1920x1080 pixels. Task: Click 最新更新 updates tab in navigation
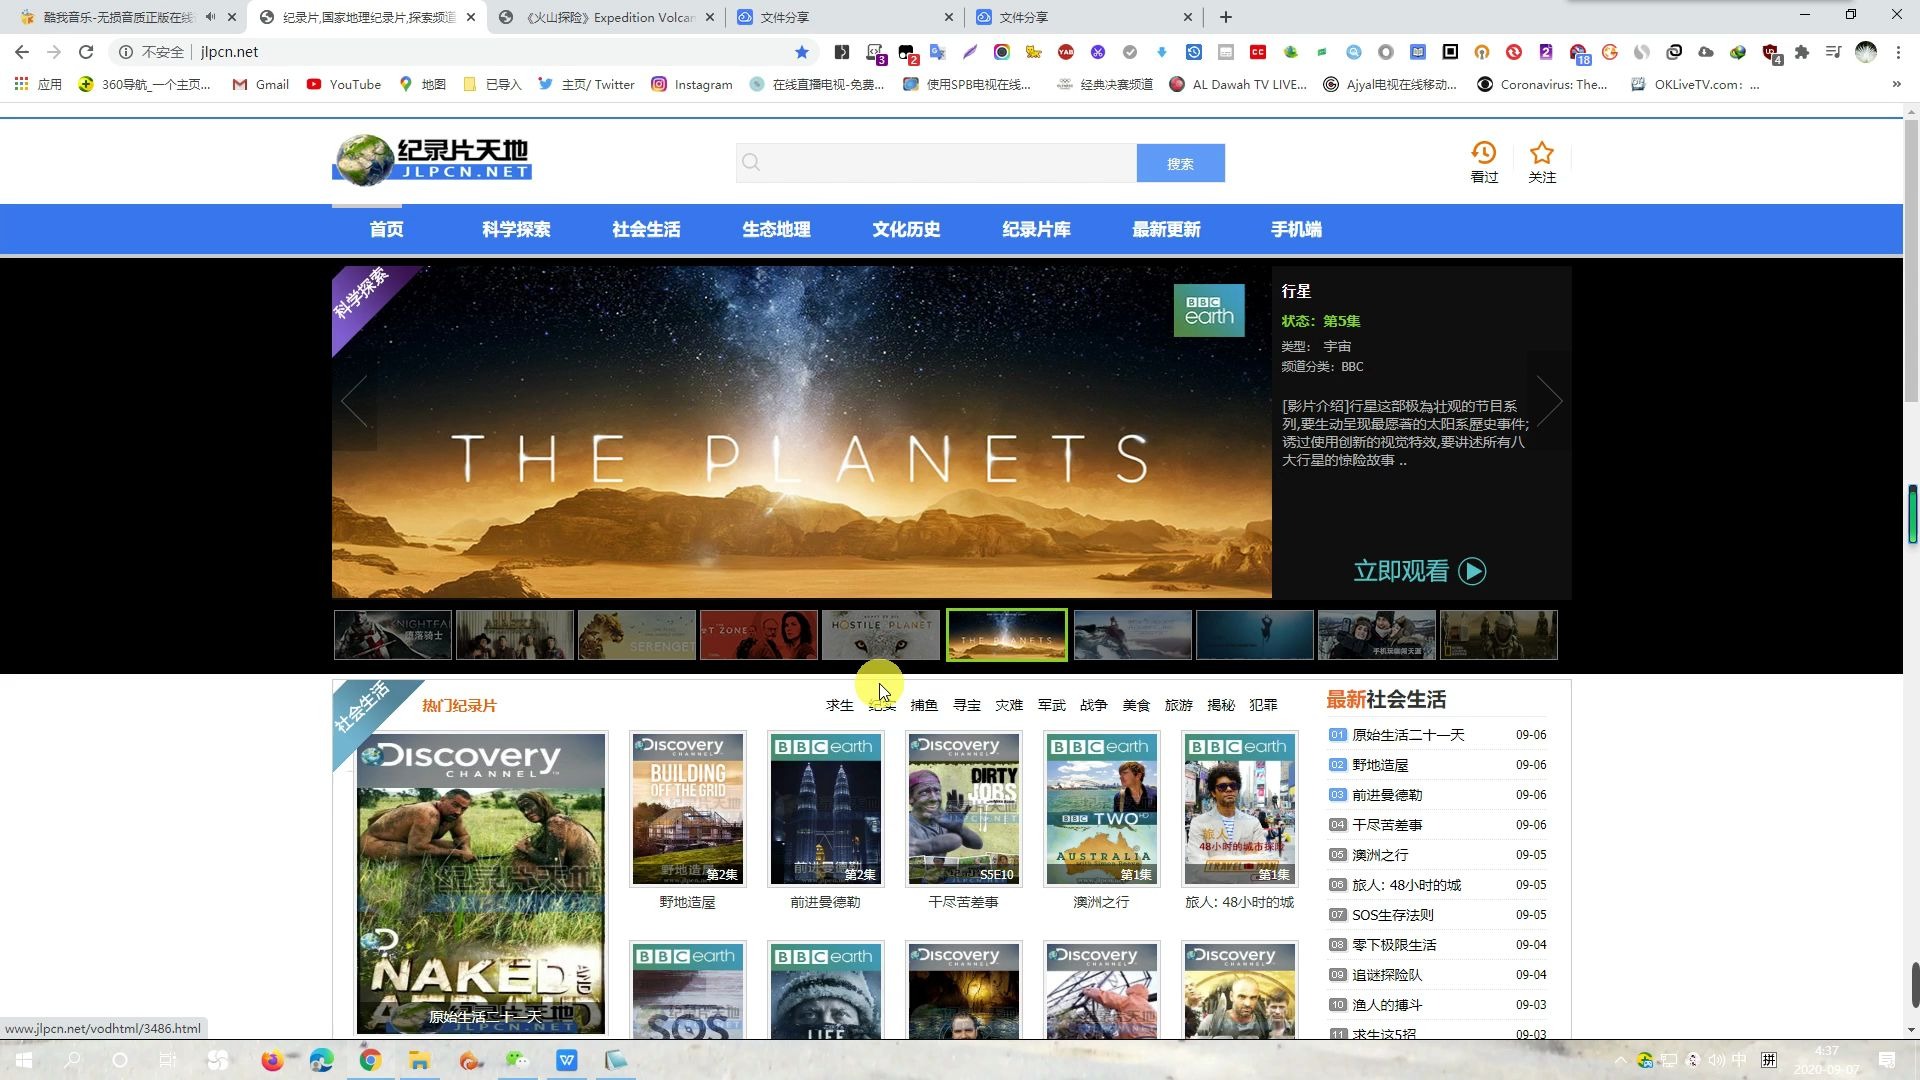(1167, 229)
